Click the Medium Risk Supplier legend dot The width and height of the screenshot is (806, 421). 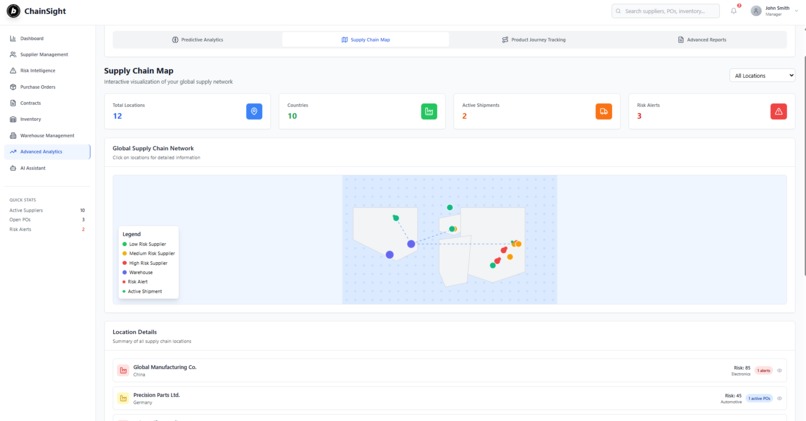tap(124, 253)
